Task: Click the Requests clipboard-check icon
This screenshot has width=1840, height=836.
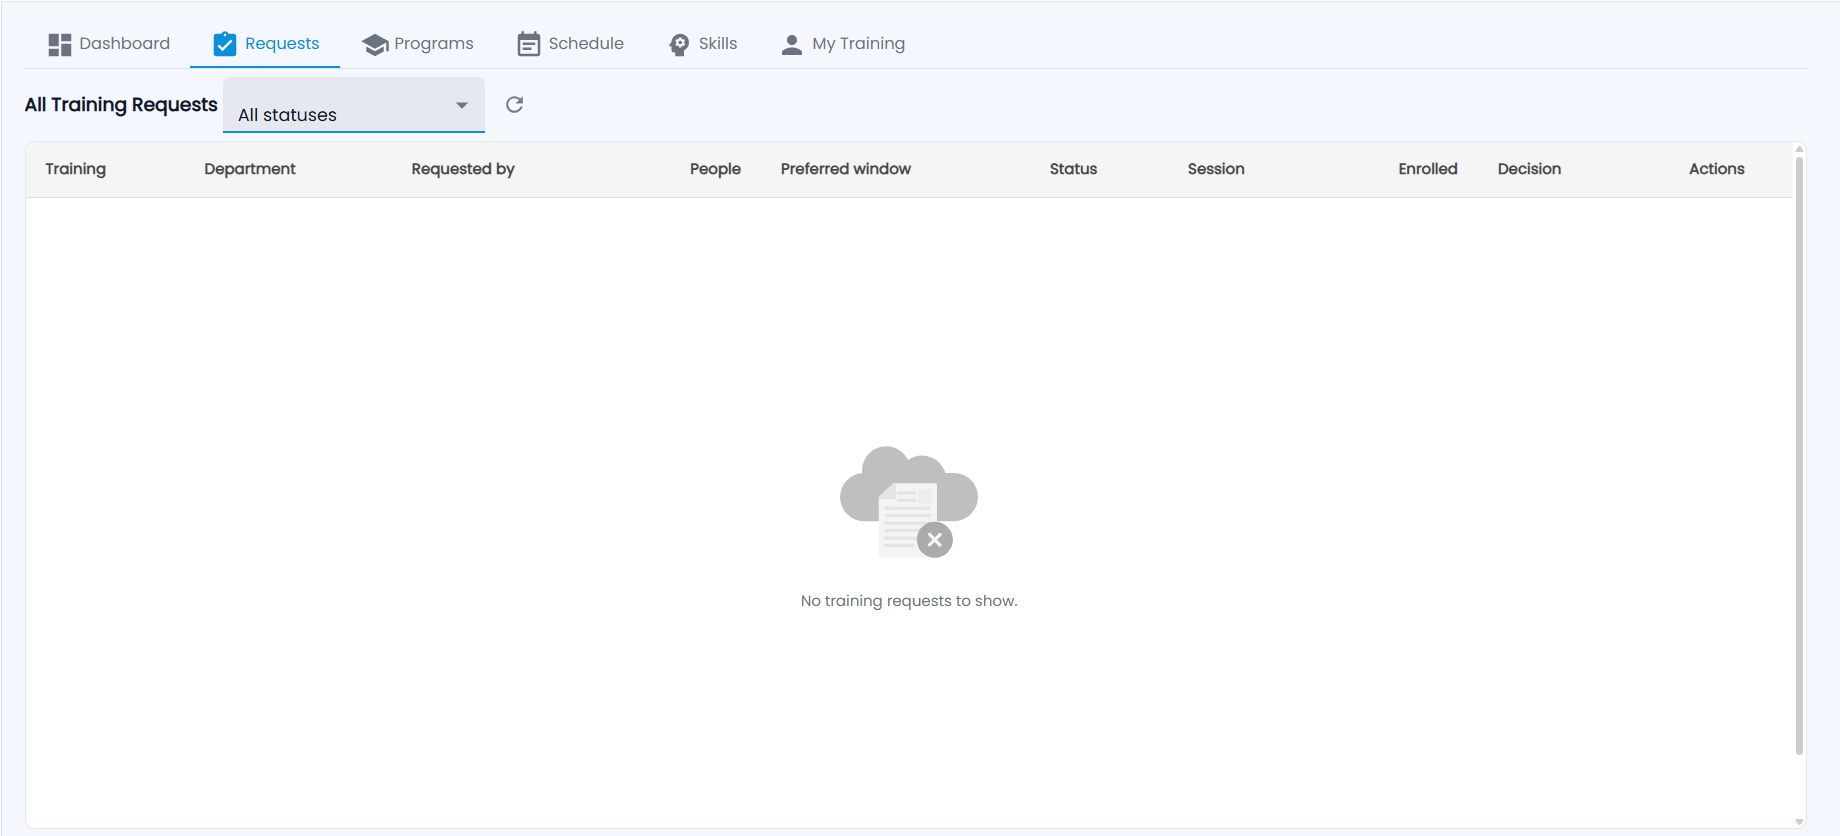Action: click(225, 44)
